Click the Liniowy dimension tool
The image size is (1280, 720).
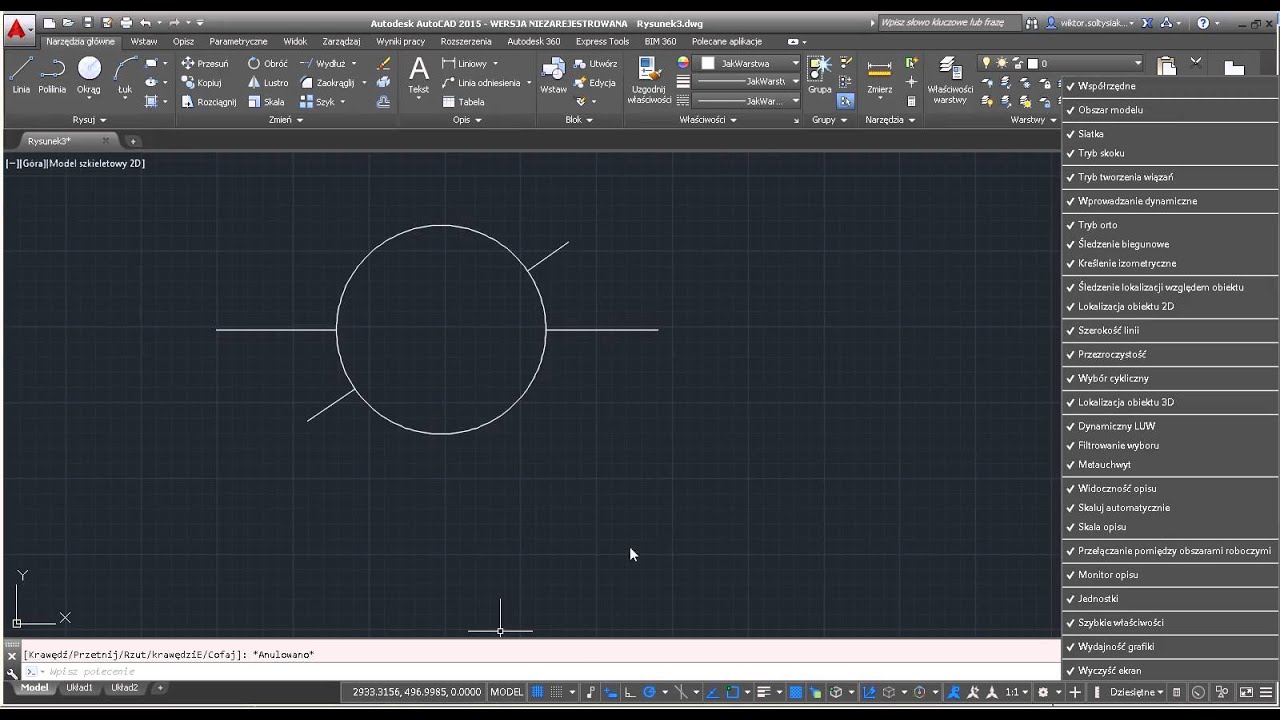point(465,63)
